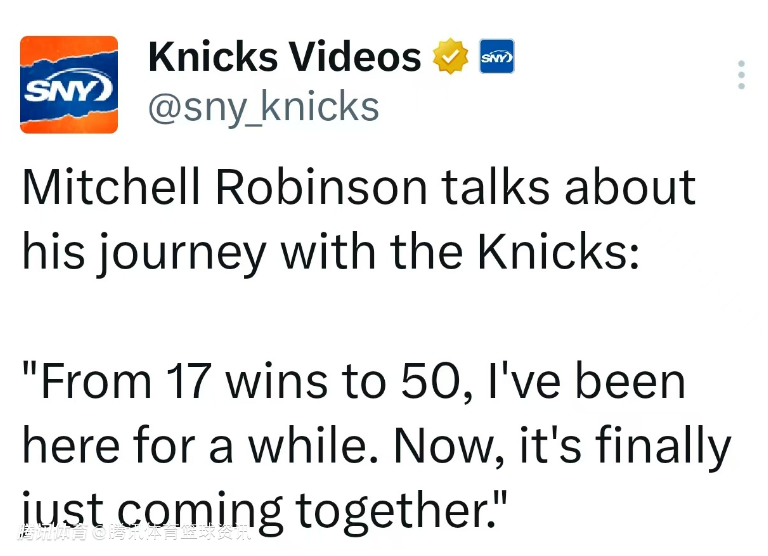This screenshot has width=768, height=556.
Task: Select the word 'finally' in the quote
Action: pyautogui.click(x=664, y=447)
